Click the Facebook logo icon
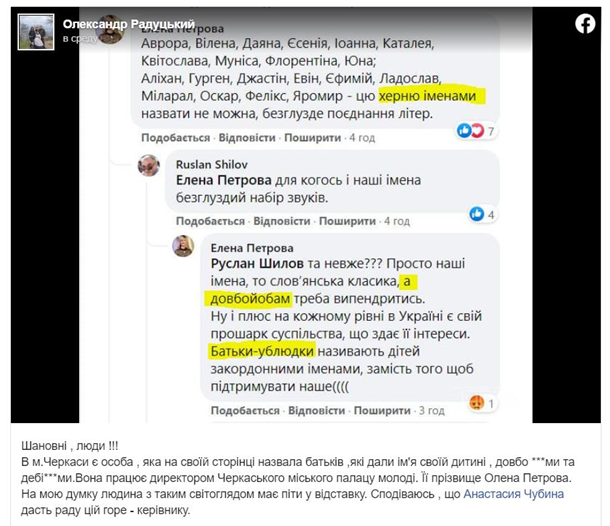The image size is (610, 526). click(585, 24)
